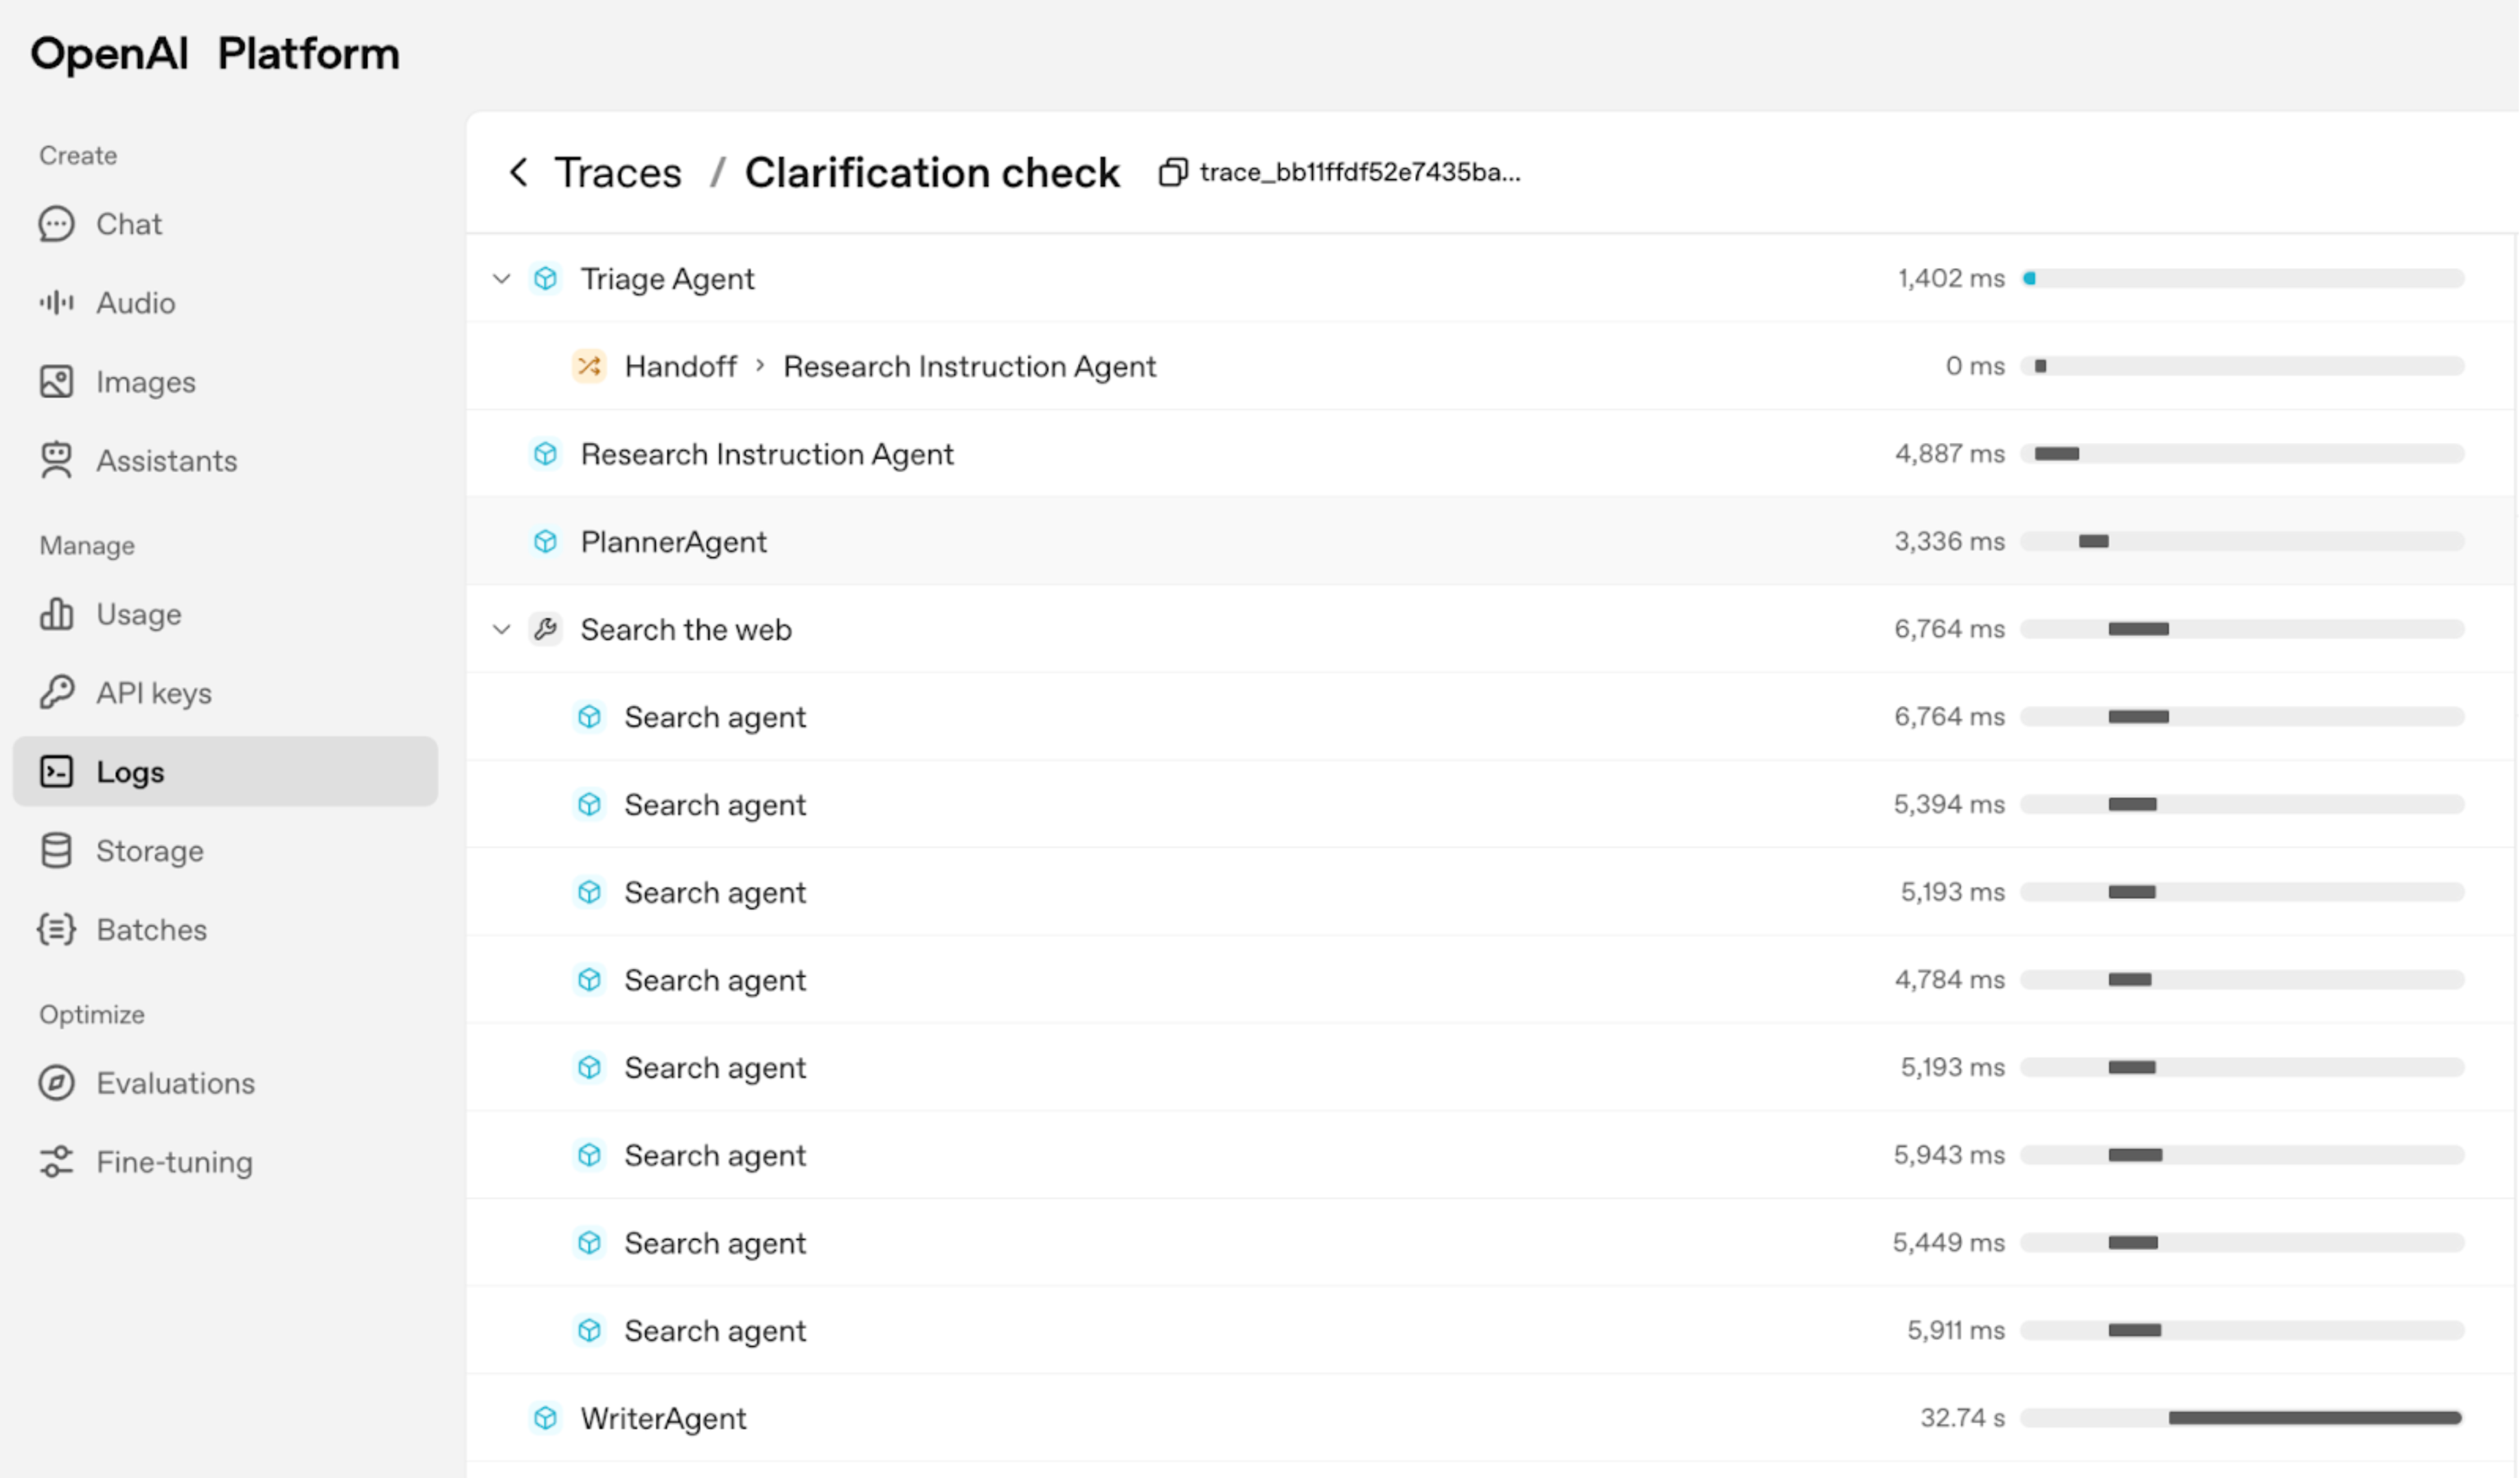Click the 5,911 ms Search agent timeline bar
The height and width of the screenshot is (1478, 2520).
[x=2134, y=1330]
